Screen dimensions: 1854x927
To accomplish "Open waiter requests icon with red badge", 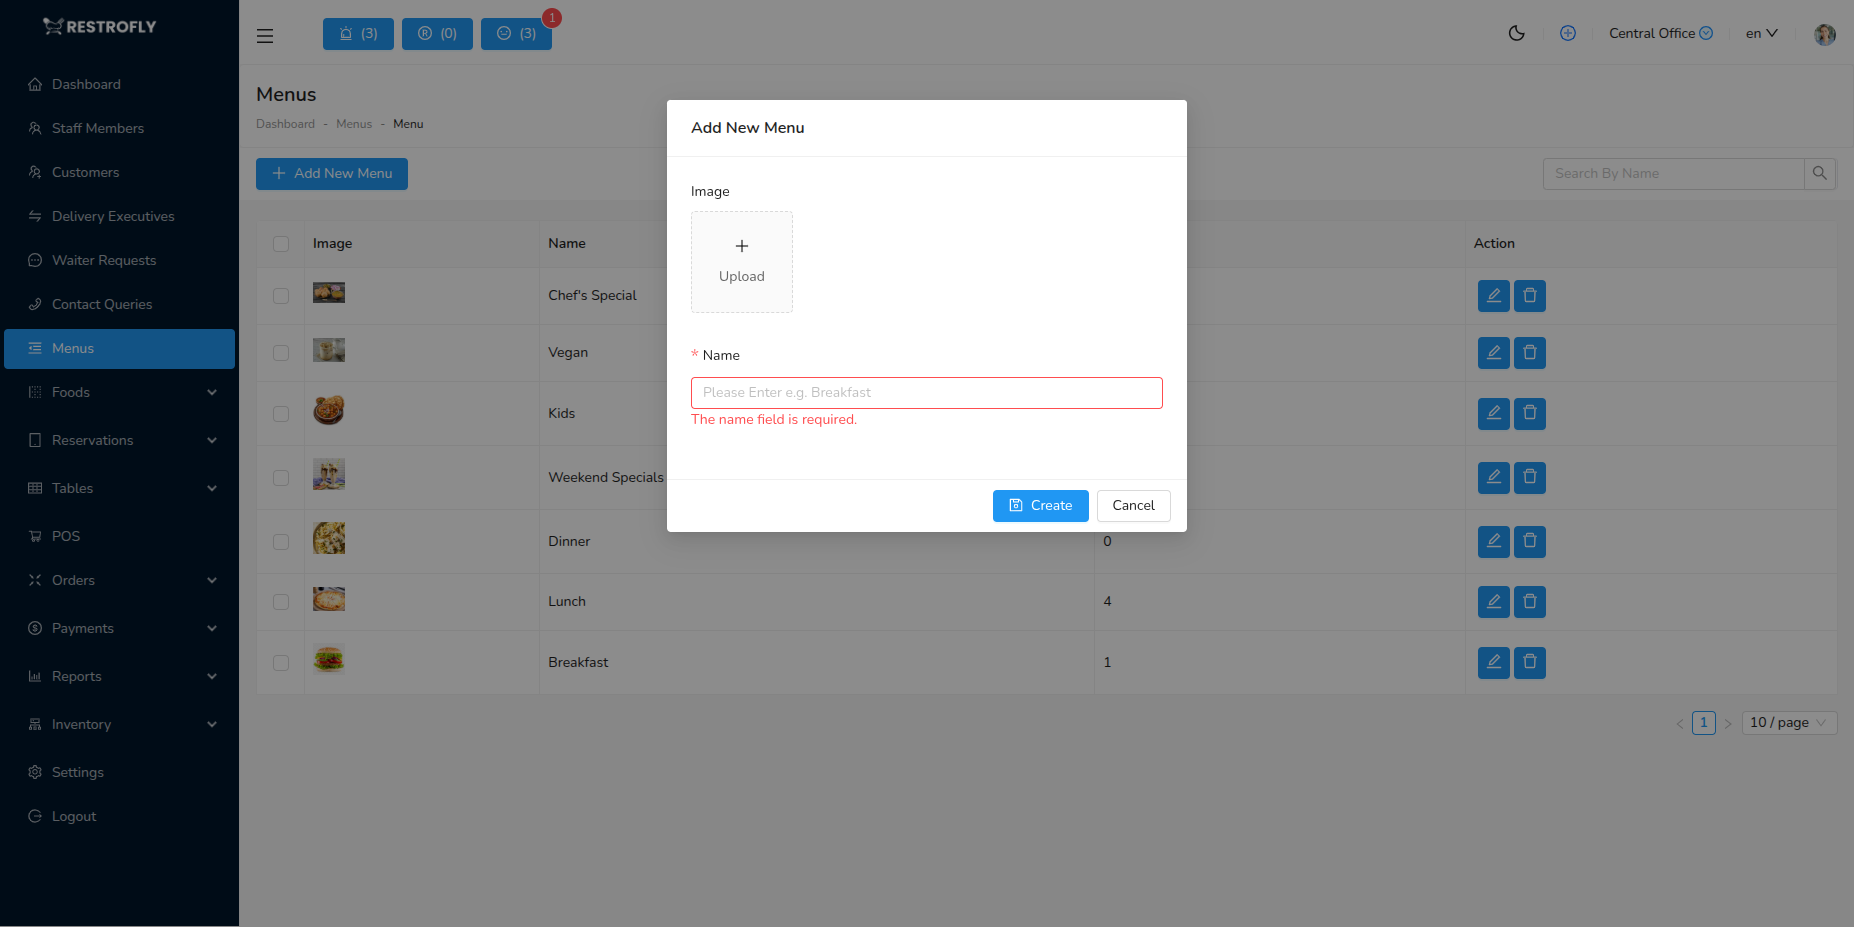I will pos(516,33).
